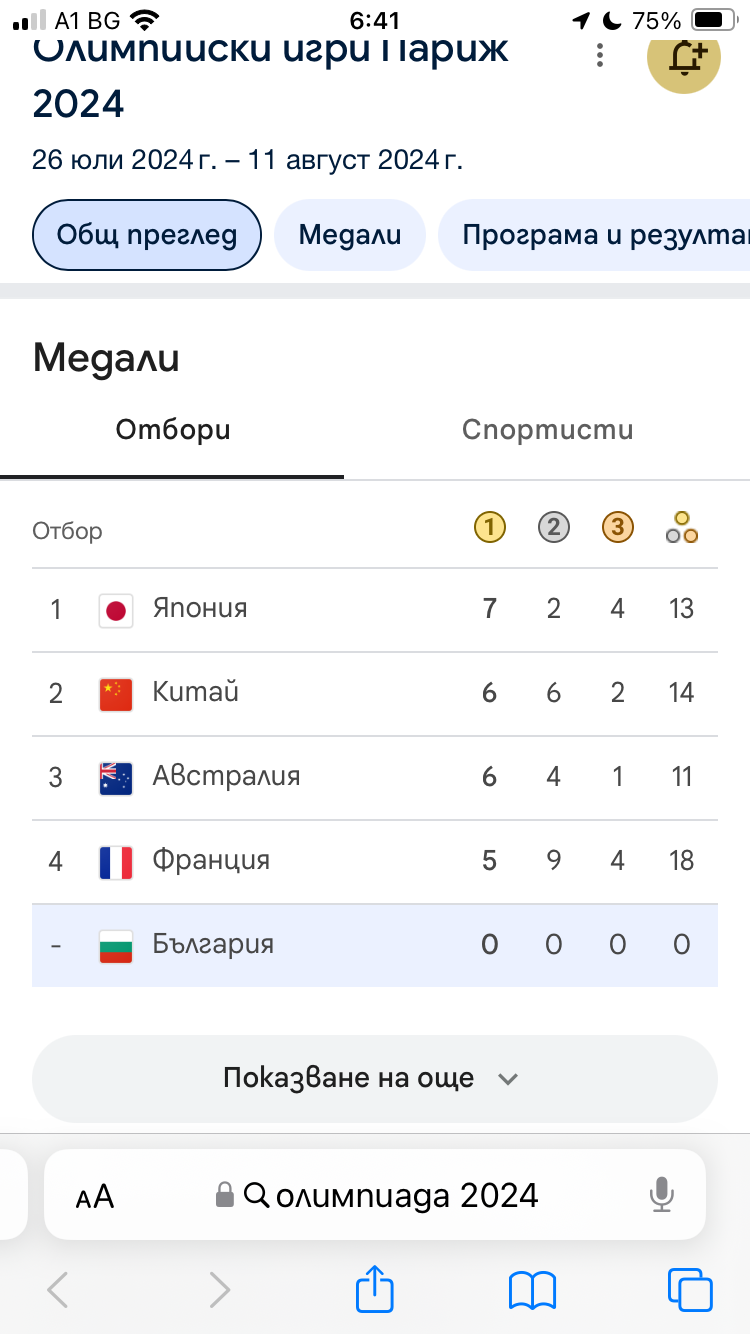This screenshot has width=750, height=1334.
Task: Tap the address bar search field
Action: pyautogui.click(x=390, y=1195)
